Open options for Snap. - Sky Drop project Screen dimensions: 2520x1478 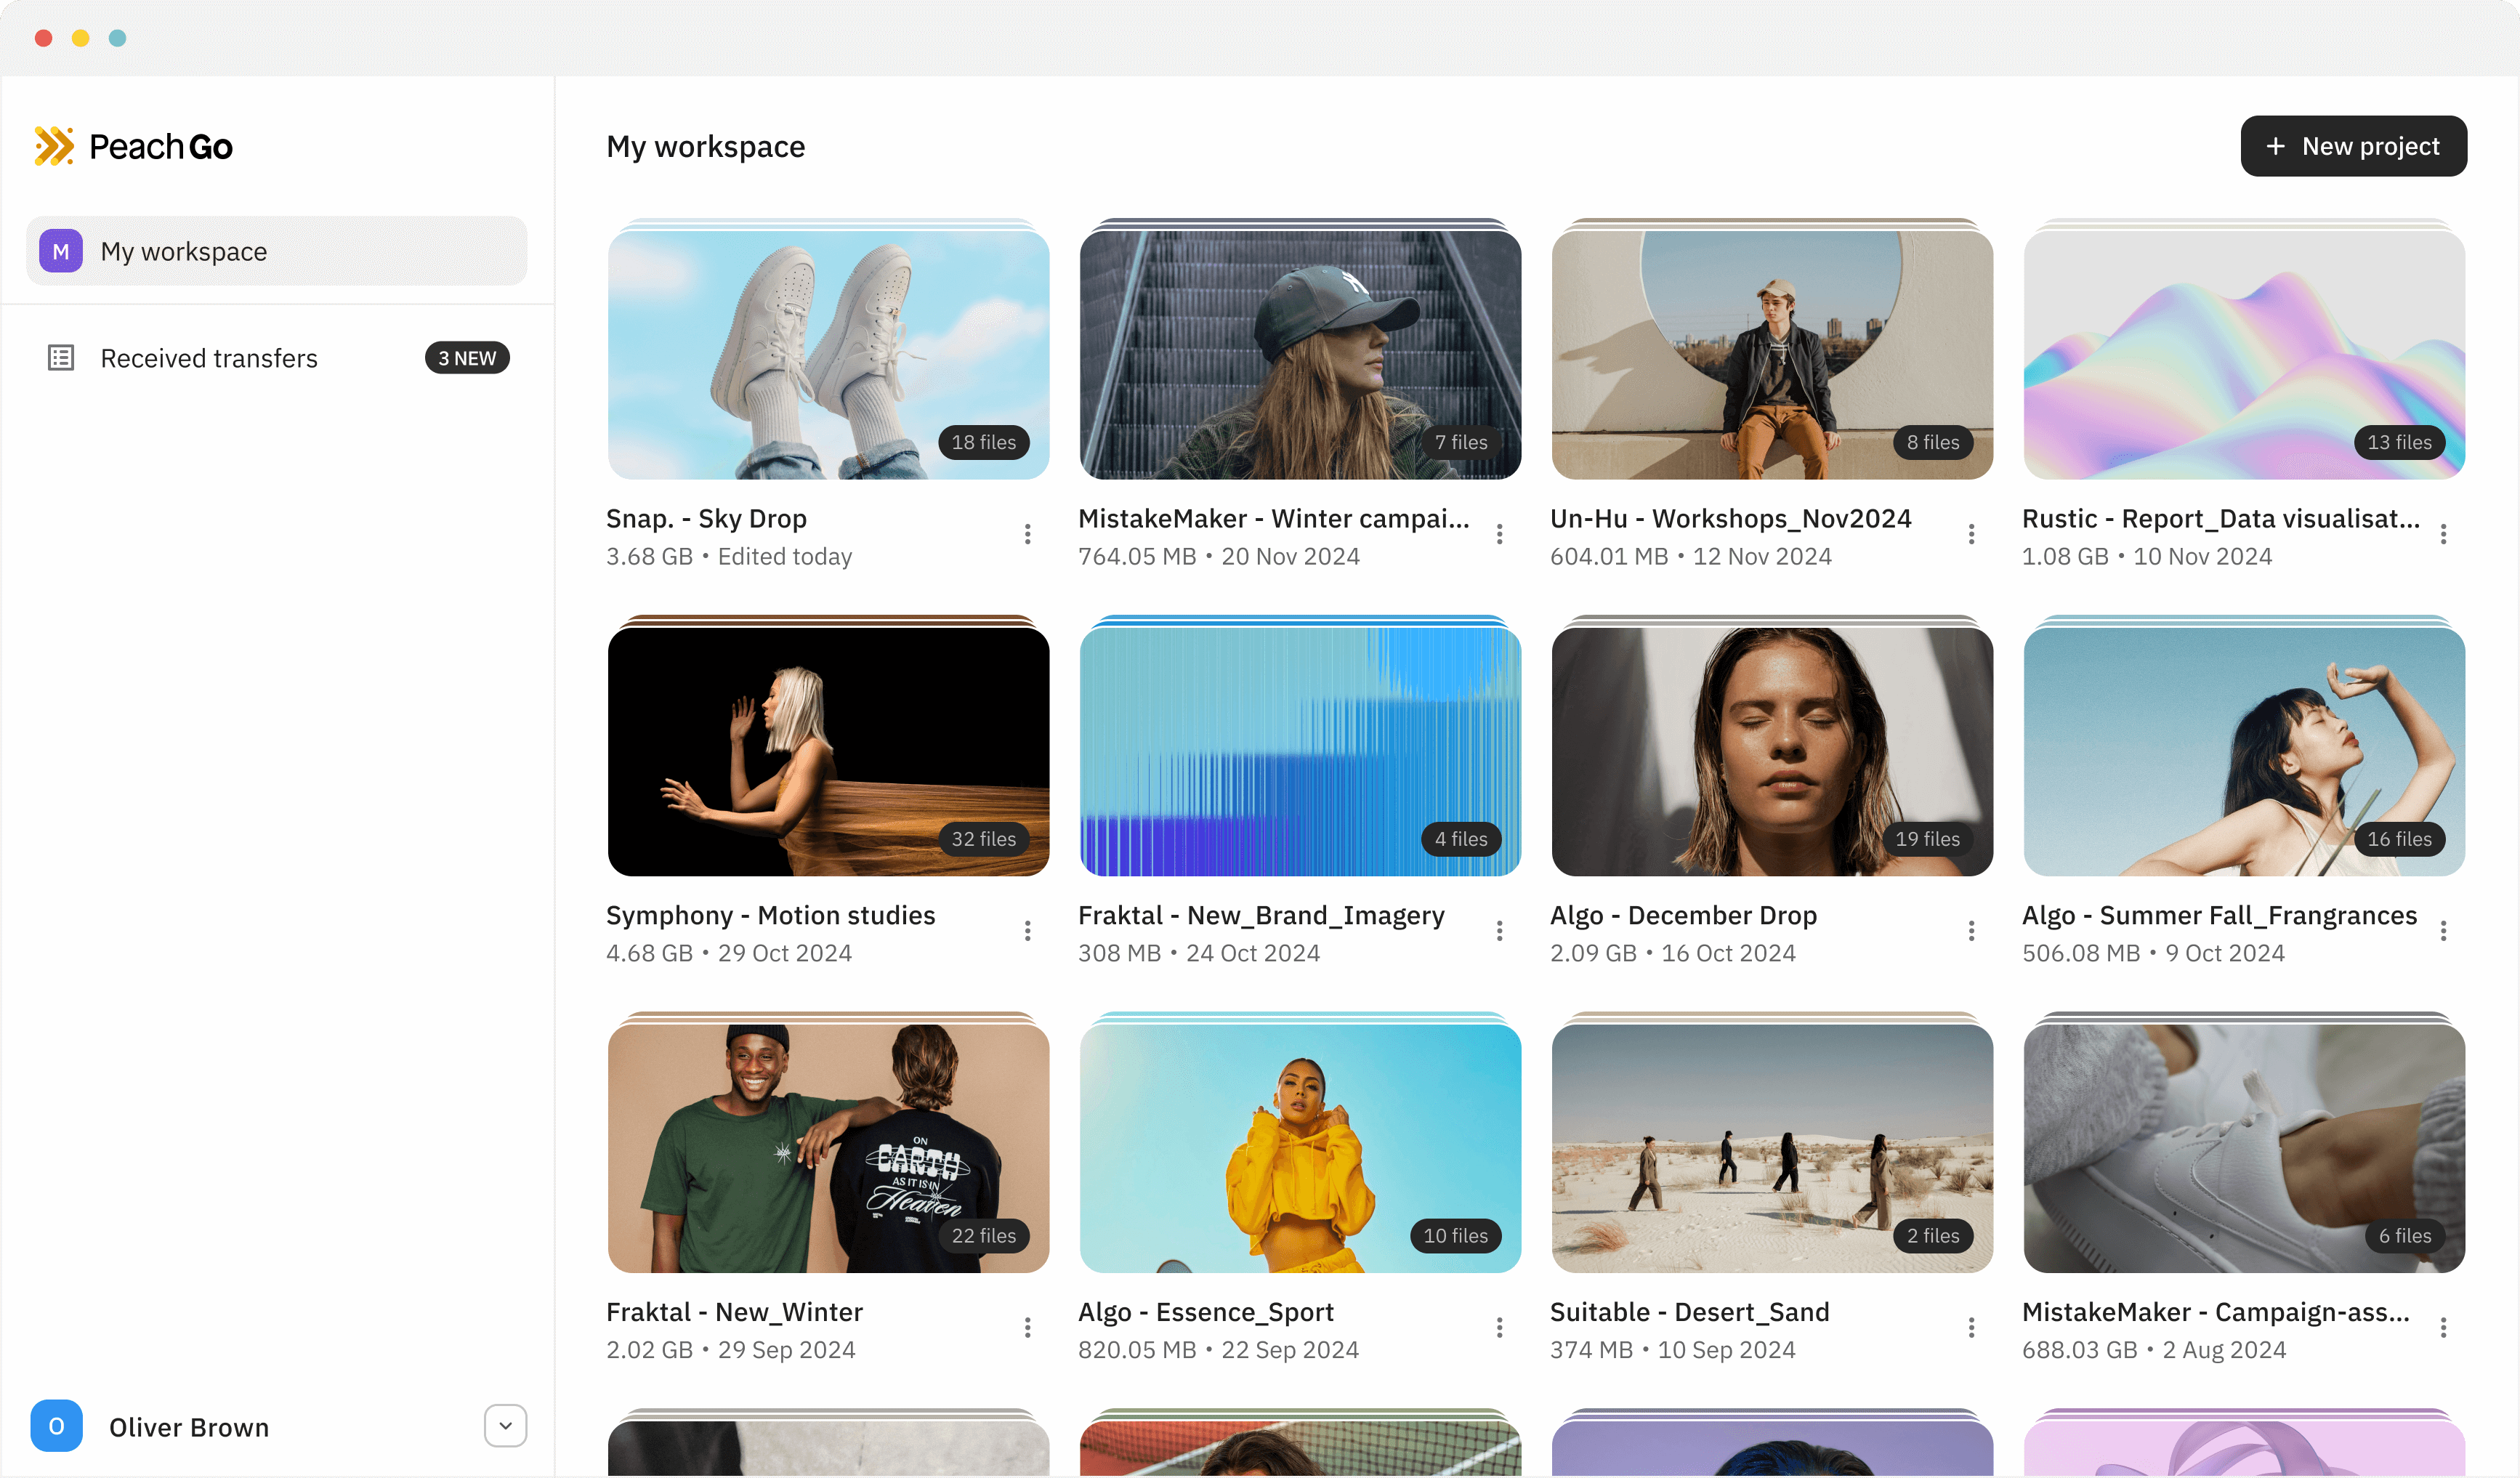click(x=1027, y=534)
